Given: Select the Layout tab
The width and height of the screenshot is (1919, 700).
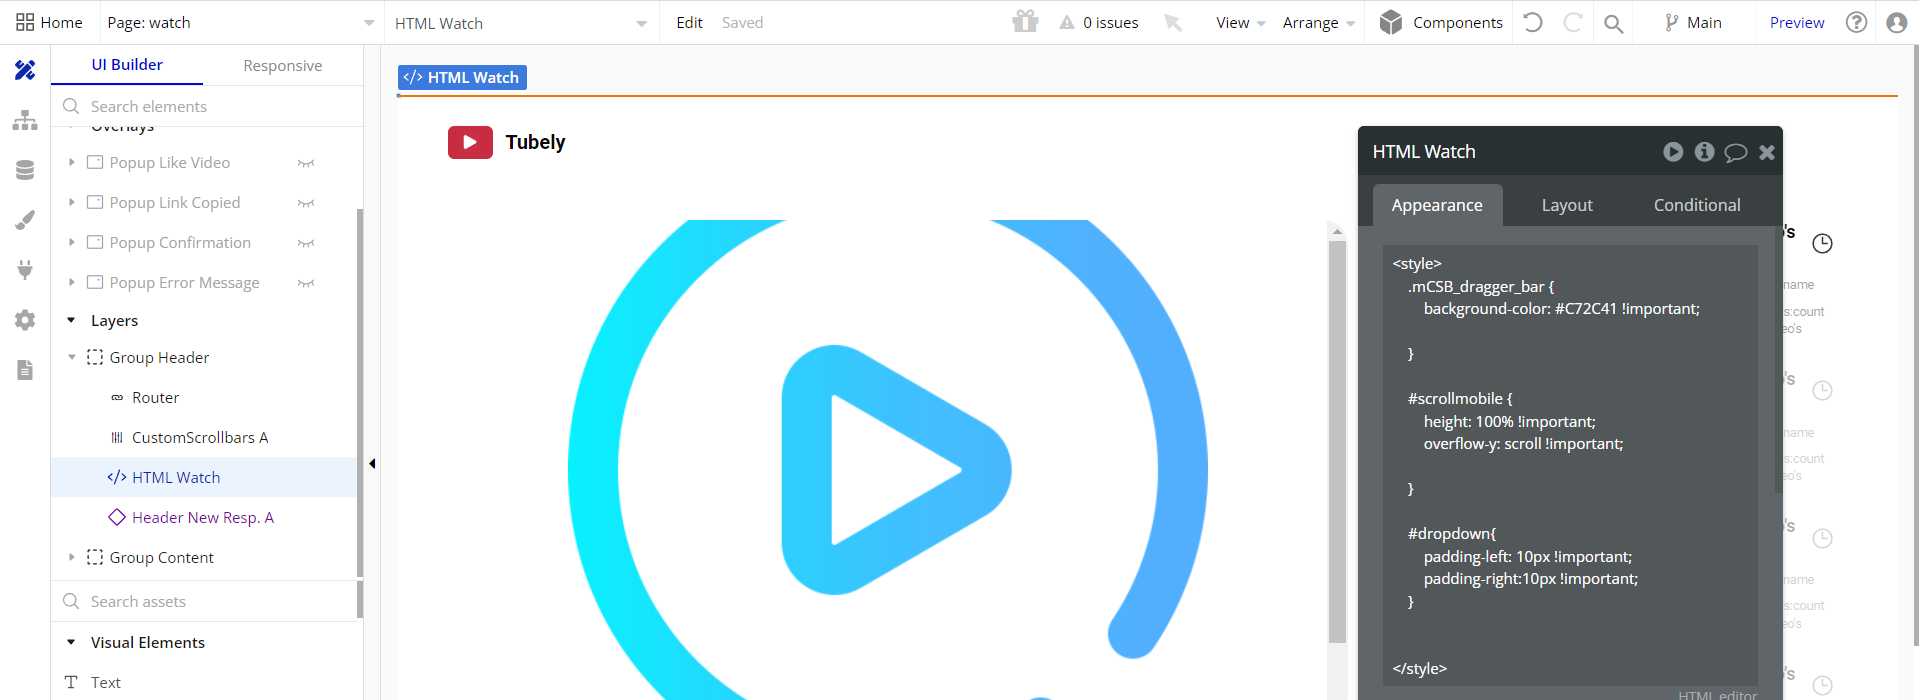Looking at the screenshot, I should click(x=1567, y=205).
